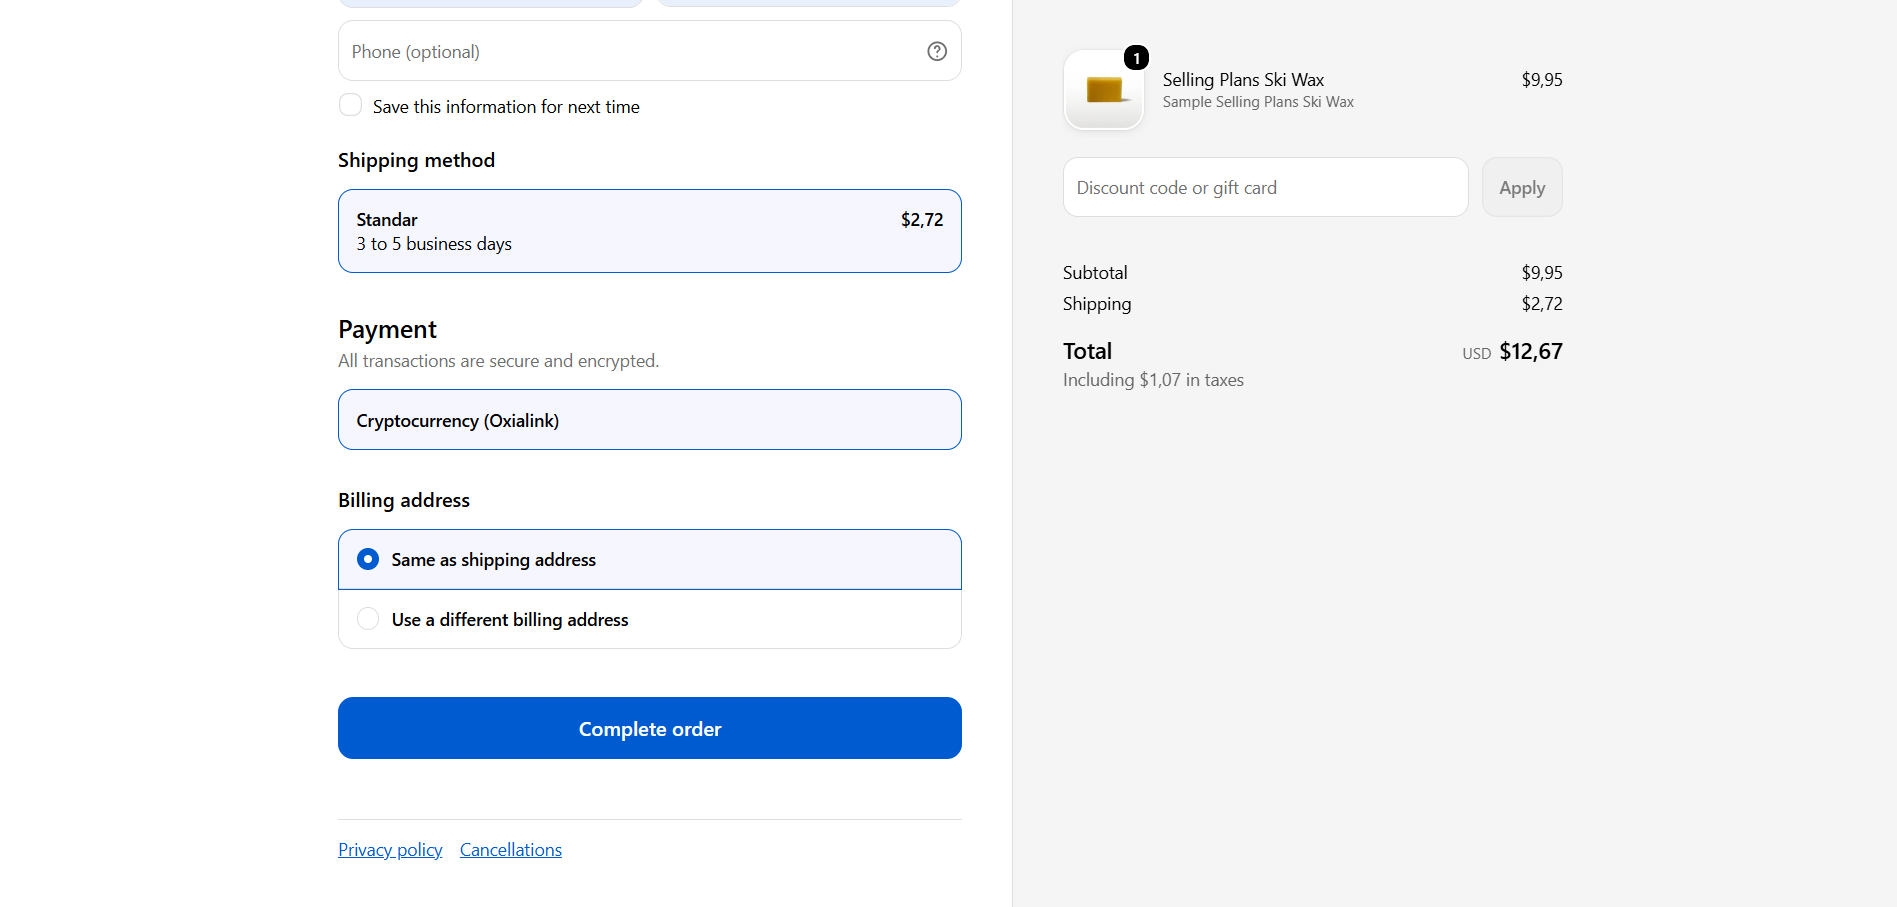1897x907 pixels.
Task: Click the Shipping label in order summary
Action: tap(1097, 304)
